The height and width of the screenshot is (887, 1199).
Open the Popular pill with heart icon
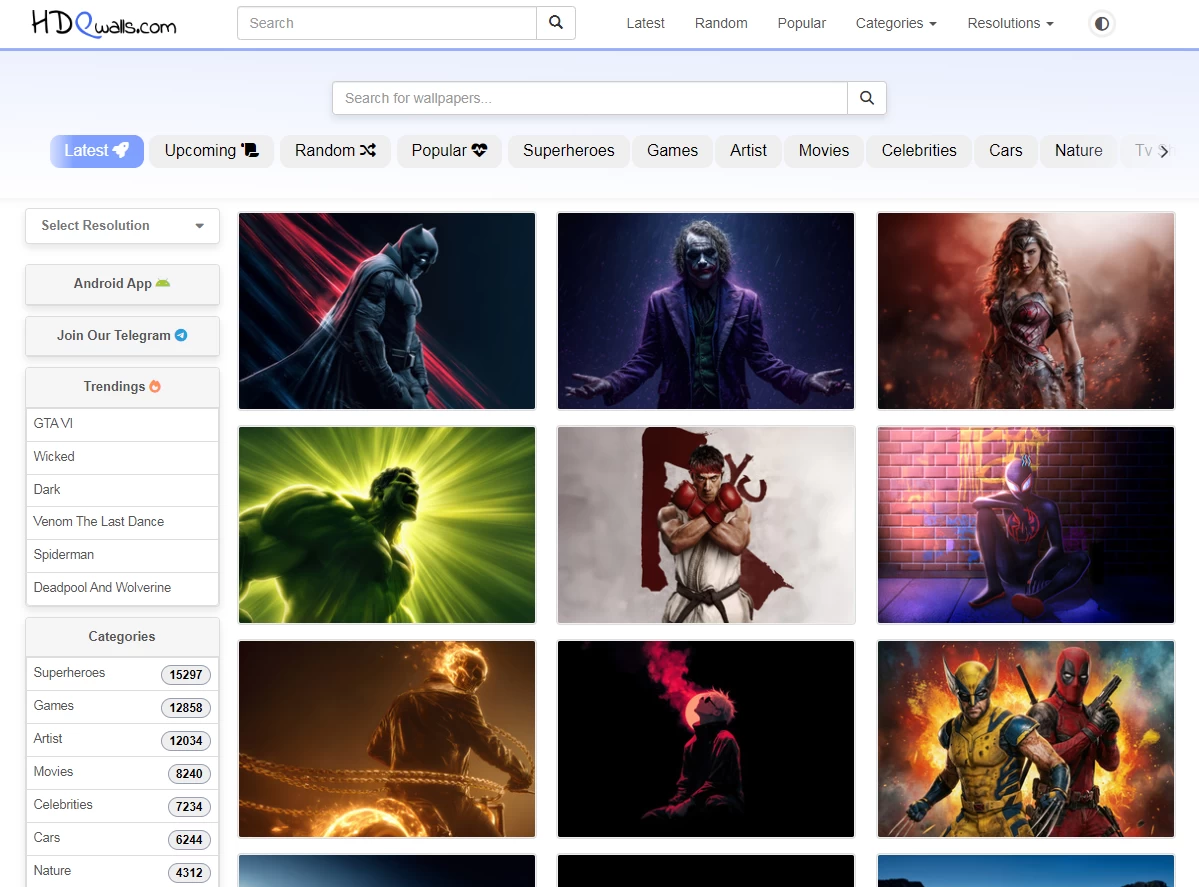[449, 151]
